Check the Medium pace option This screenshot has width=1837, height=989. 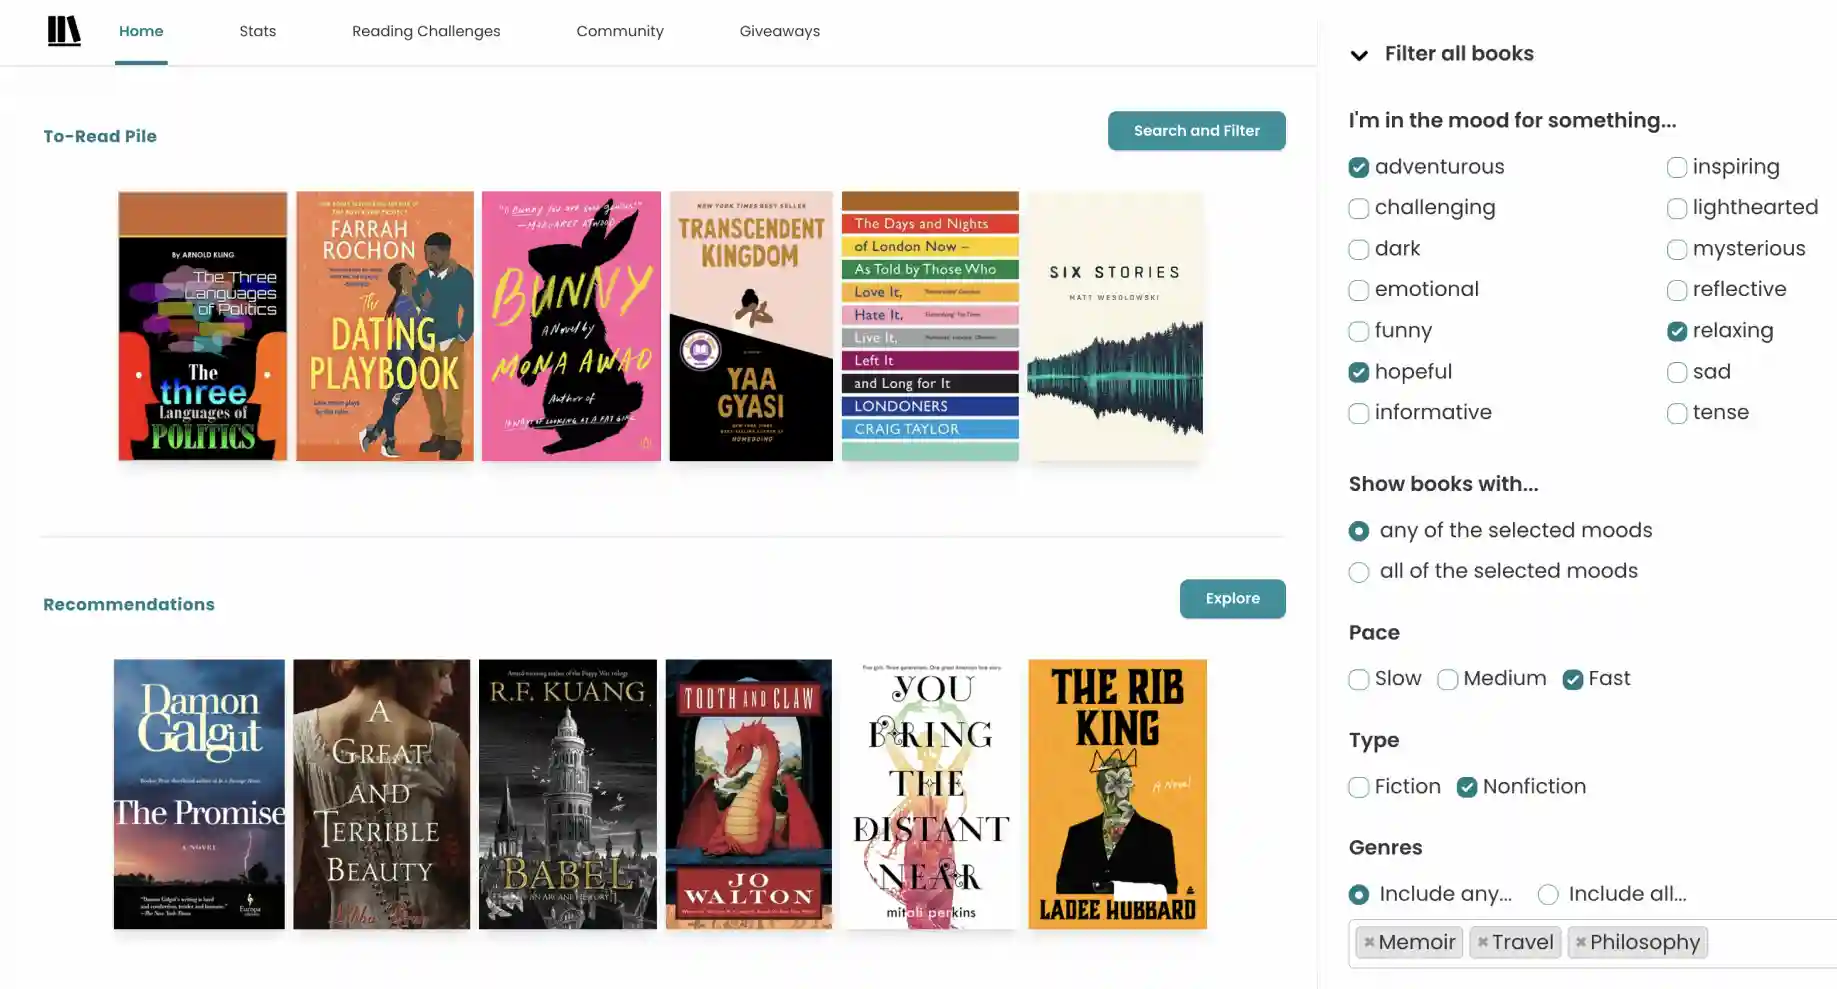(1447, 680)
